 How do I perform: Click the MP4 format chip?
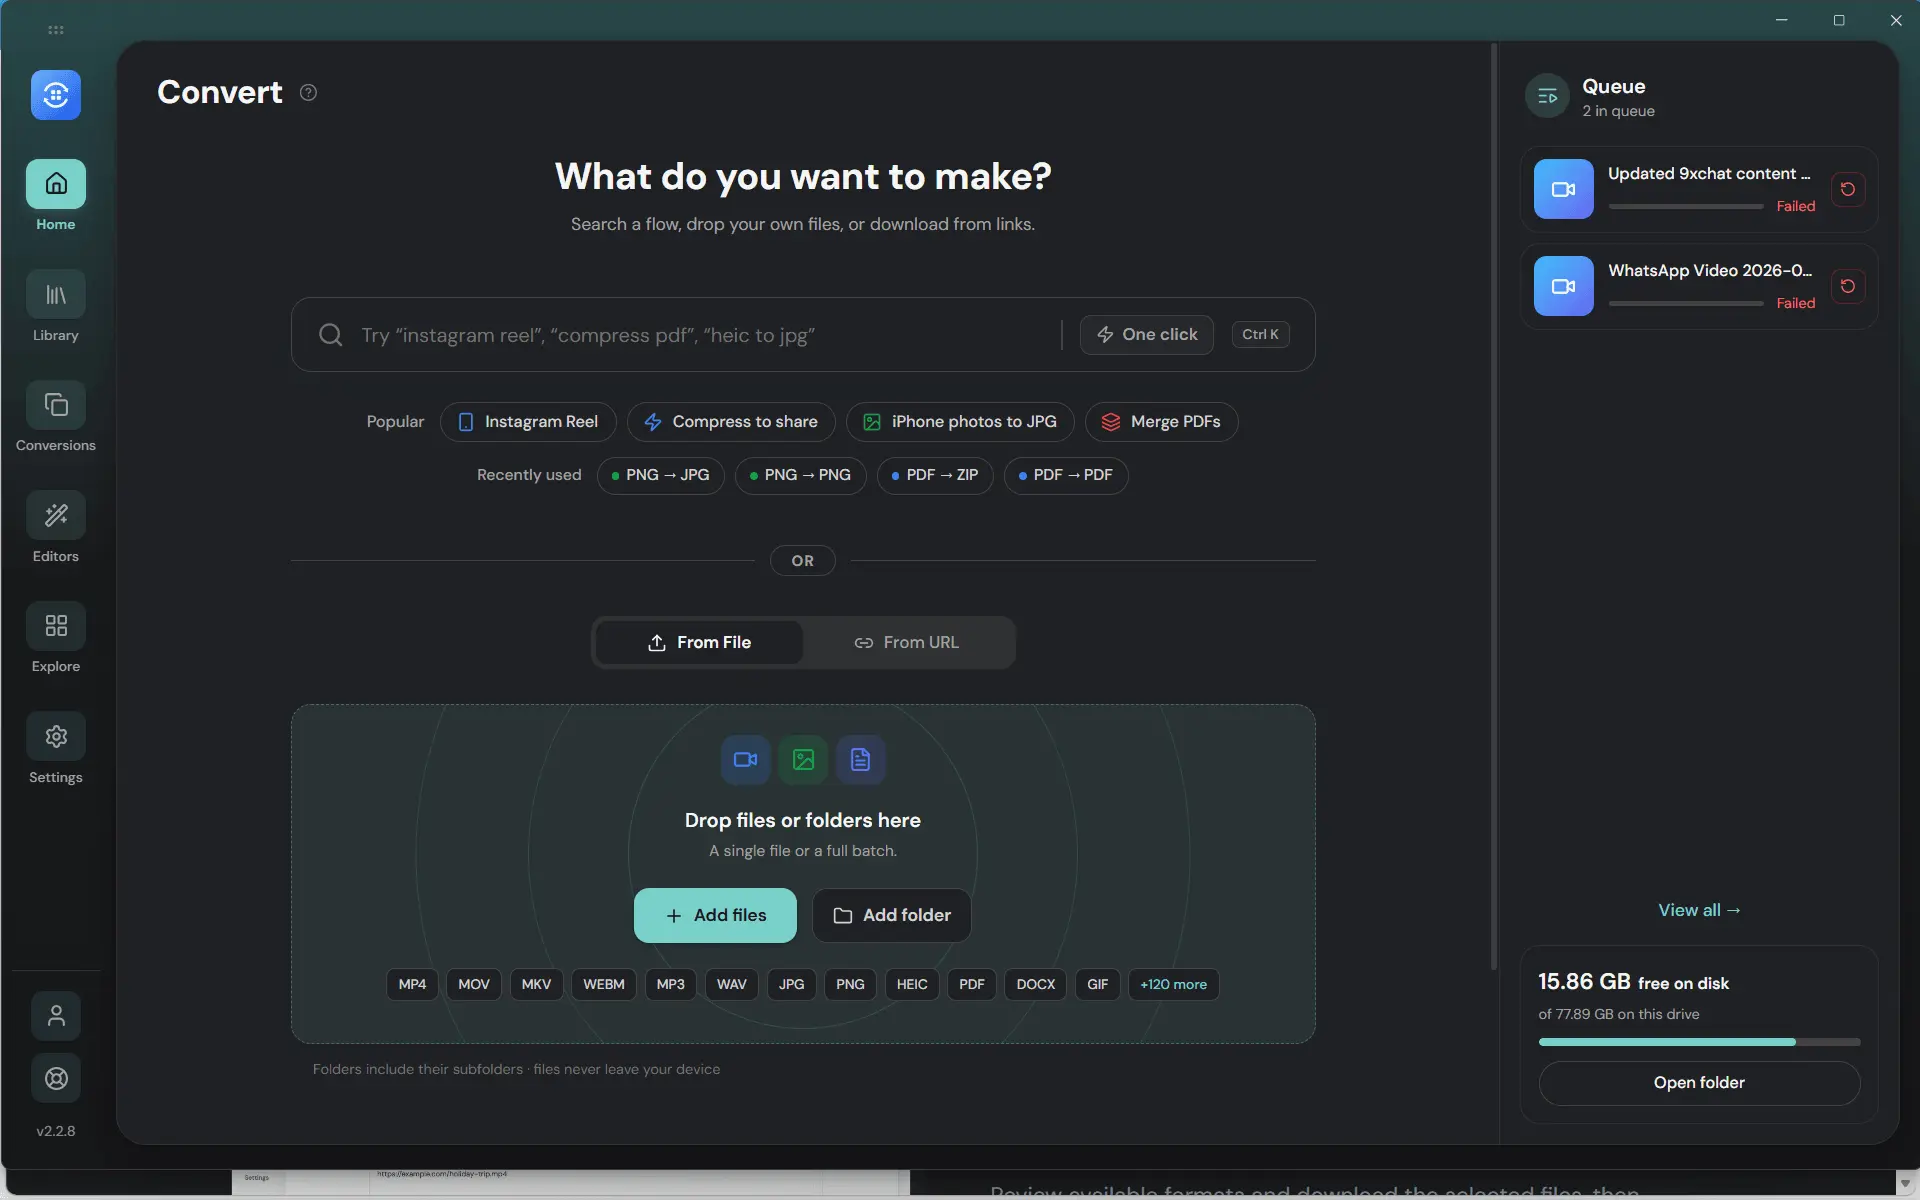click(x=412, y=984)
